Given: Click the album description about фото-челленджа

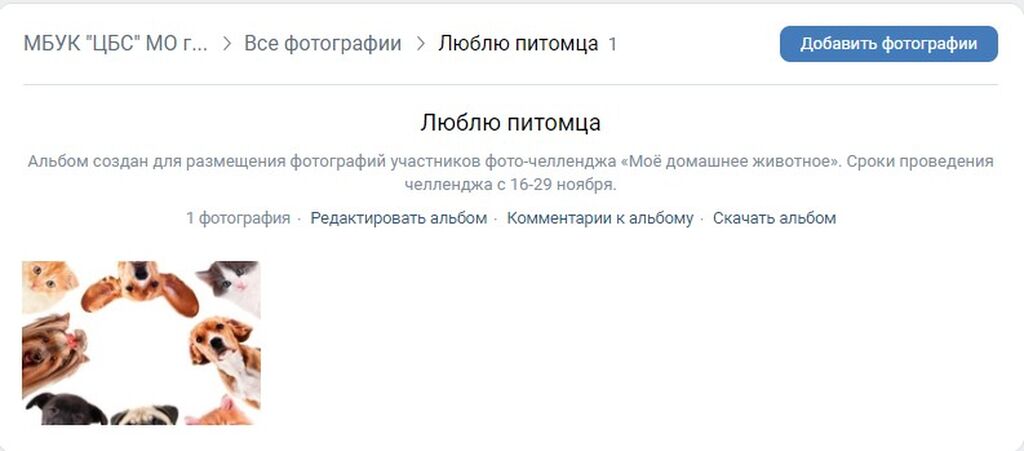Looking at the screenshot, I should click(511, 172).
